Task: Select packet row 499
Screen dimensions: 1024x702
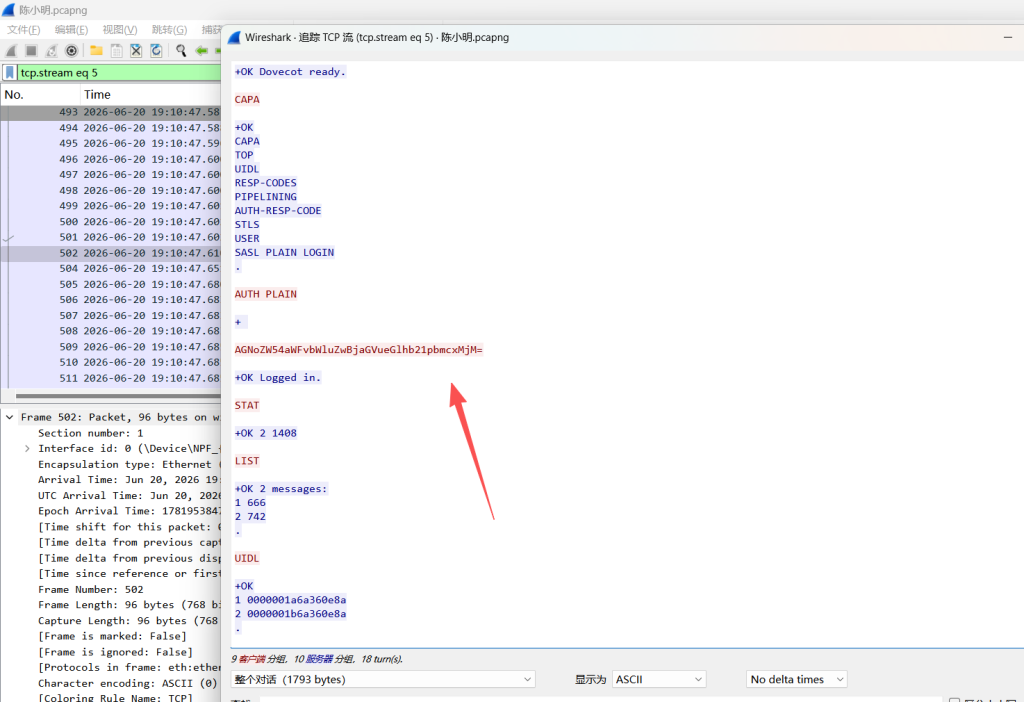Action: pyautogui.click(x=110, y=206)
